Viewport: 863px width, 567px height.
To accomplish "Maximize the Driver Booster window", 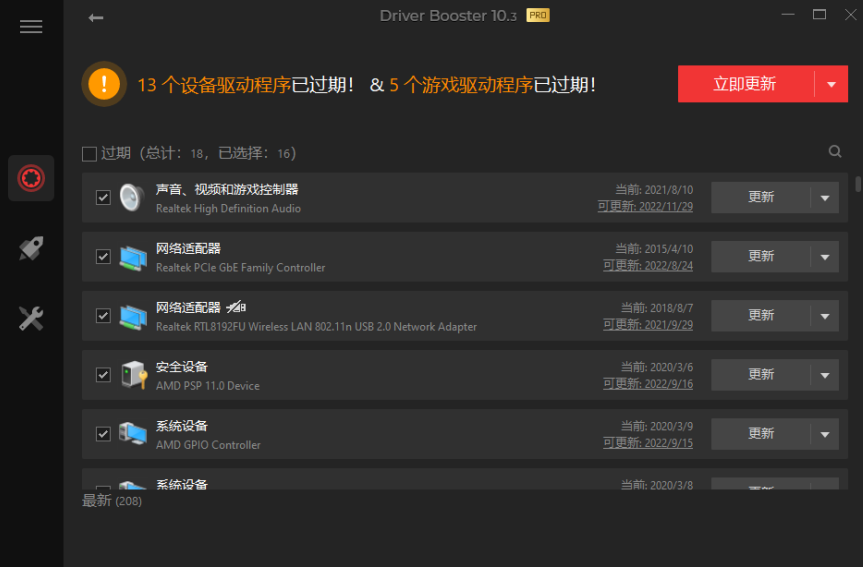I will [820, 15].
